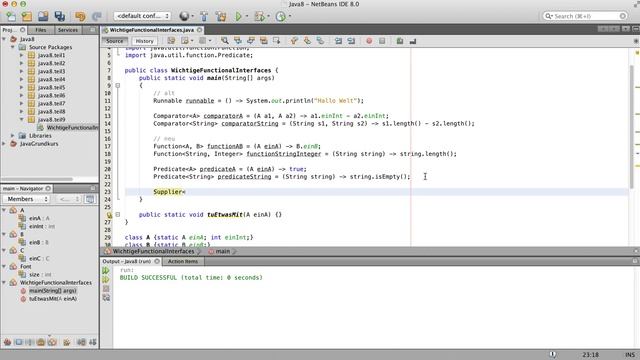640x360 pixels.
Task: Collapse the Font class in Navigator
Action: (x=4, y=267)
